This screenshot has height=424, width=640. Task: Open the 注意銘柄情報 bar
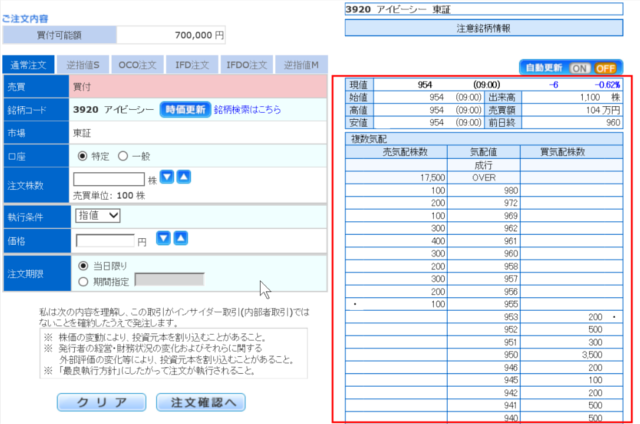484,28
